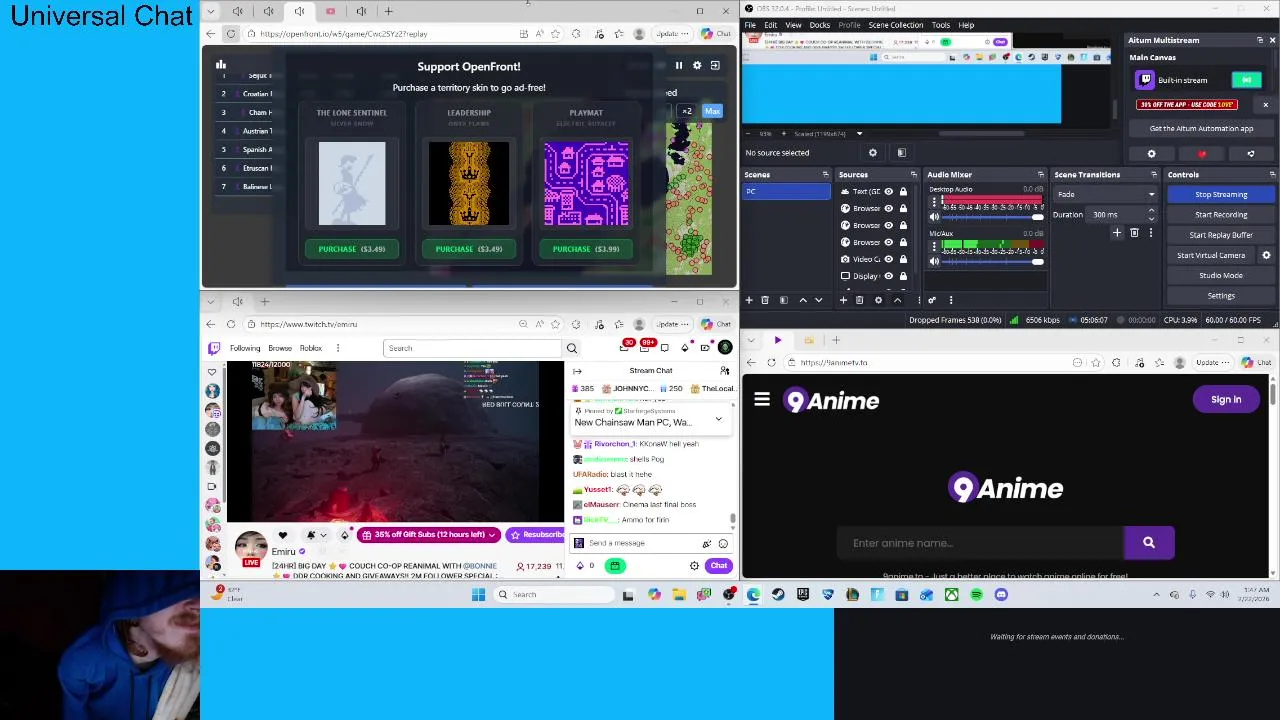Mute Desktop Audio in OBS mixer

(935, 217)
